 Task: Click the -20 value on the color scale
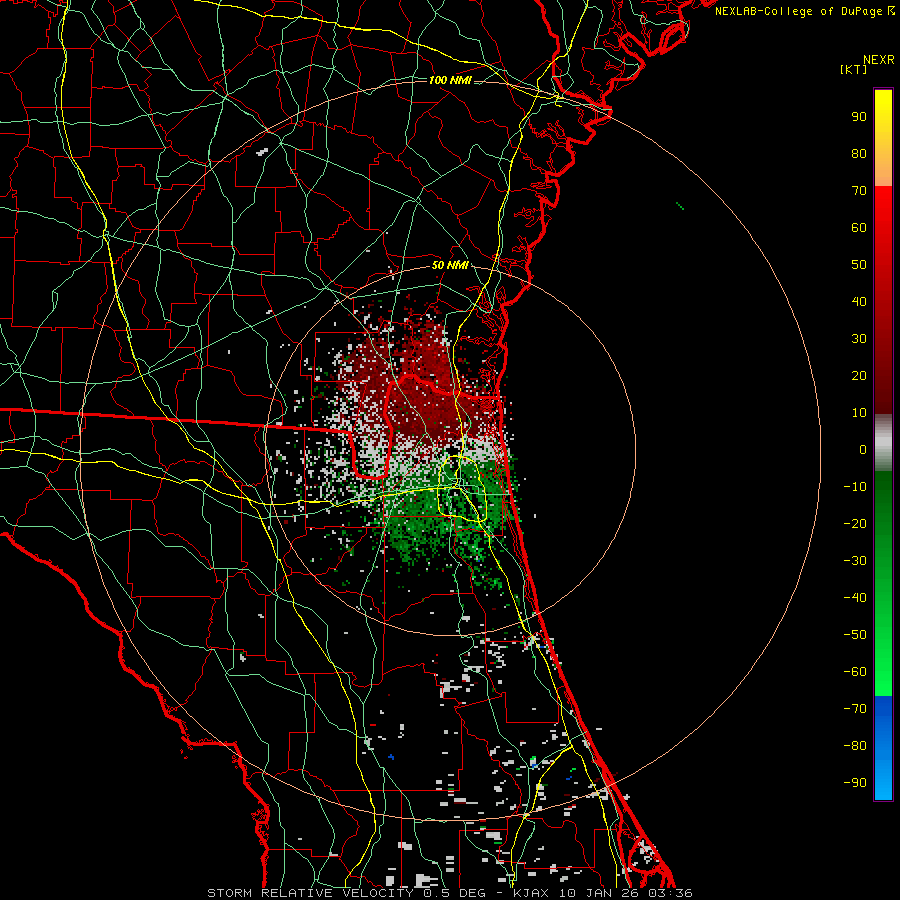coord(855,524)
